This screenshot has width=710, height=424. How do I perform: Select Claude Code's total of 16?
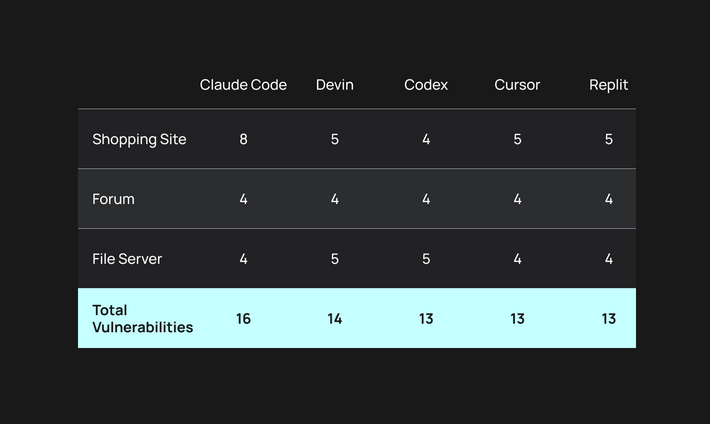(x=243, y=319)
